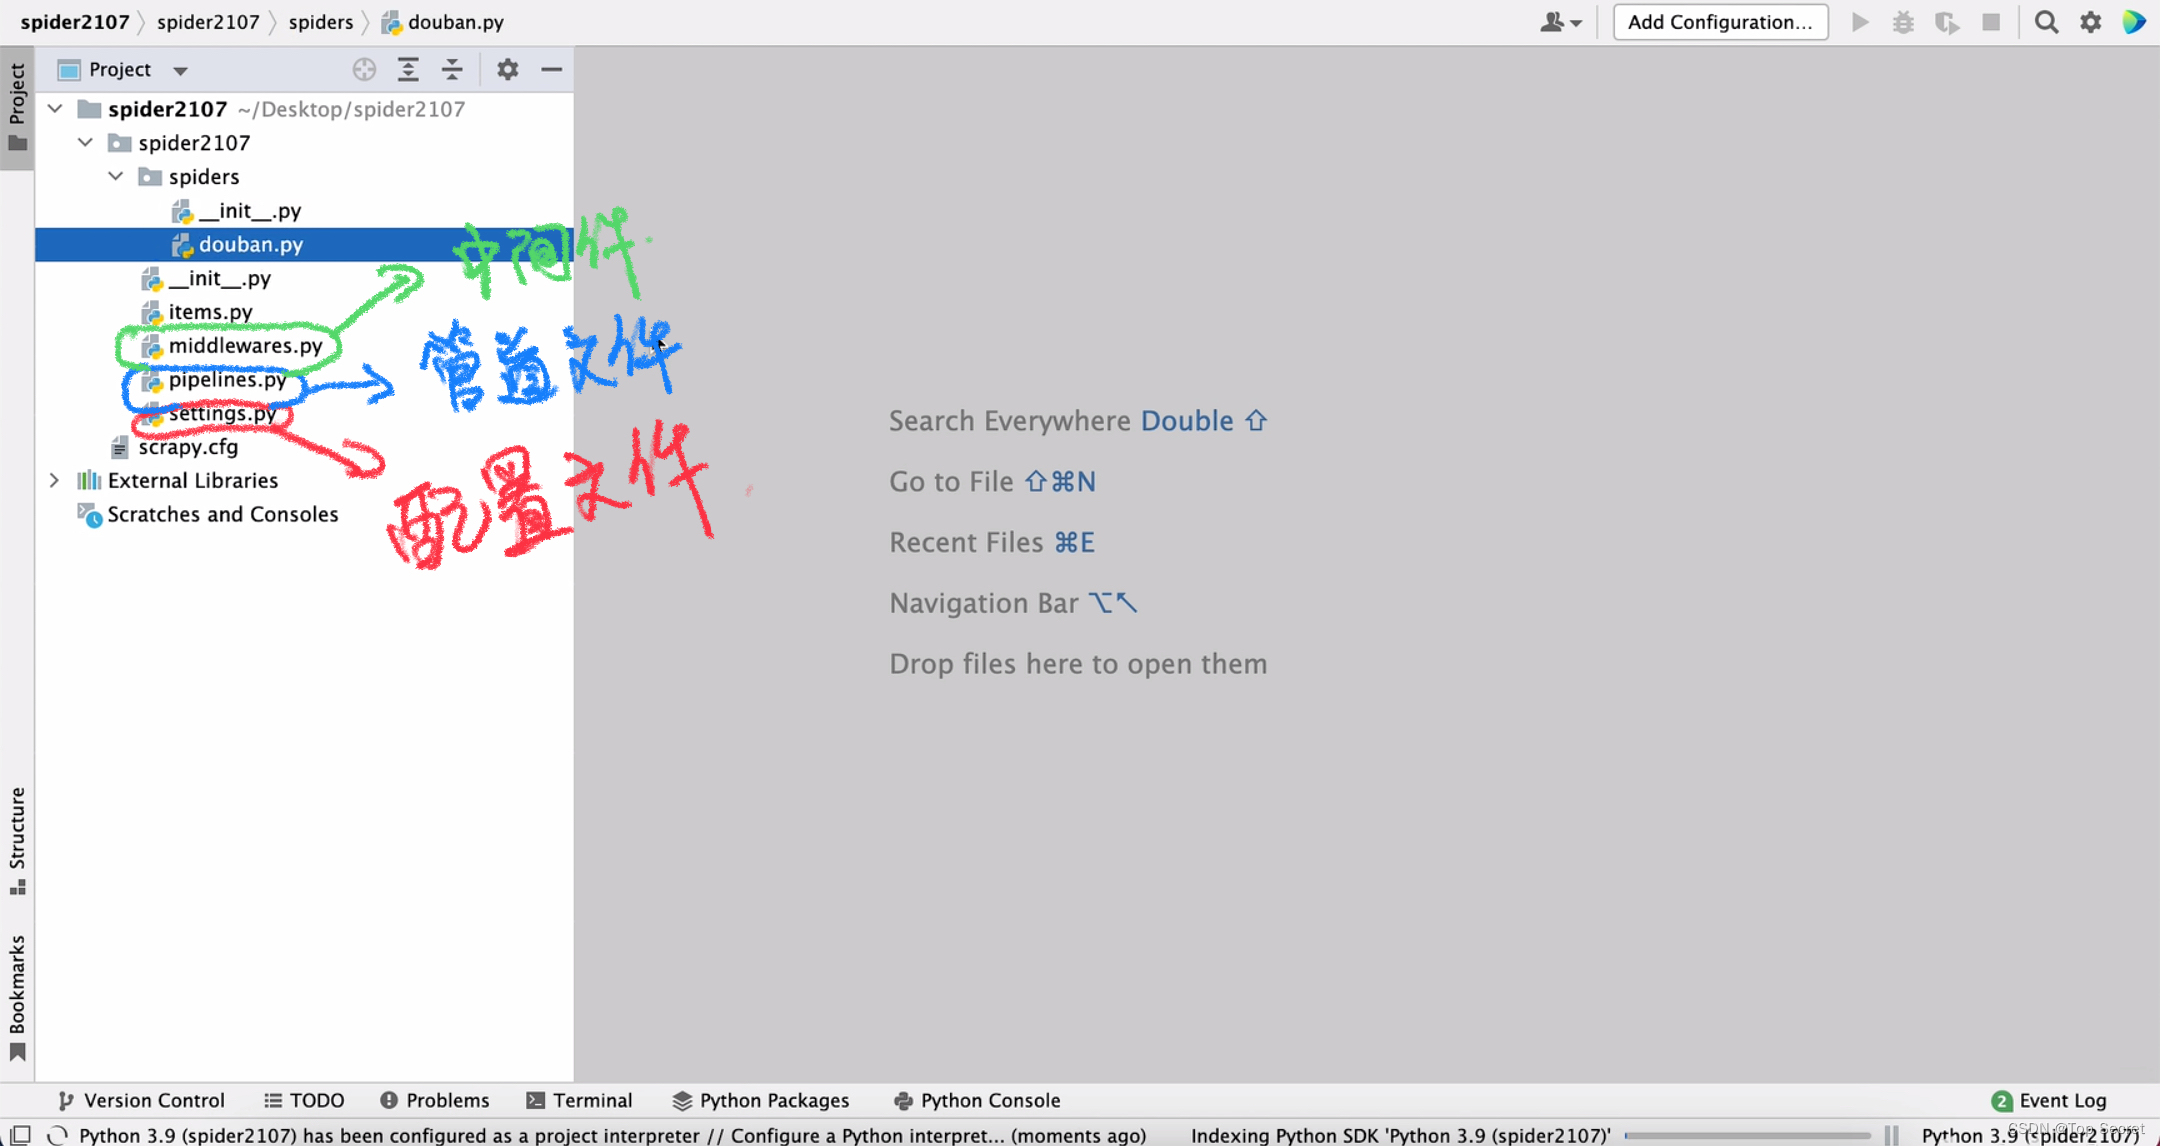The image size is (2160, 1146).
Task: Click the Select Opened File locate icon
Action: click(364, 69)
